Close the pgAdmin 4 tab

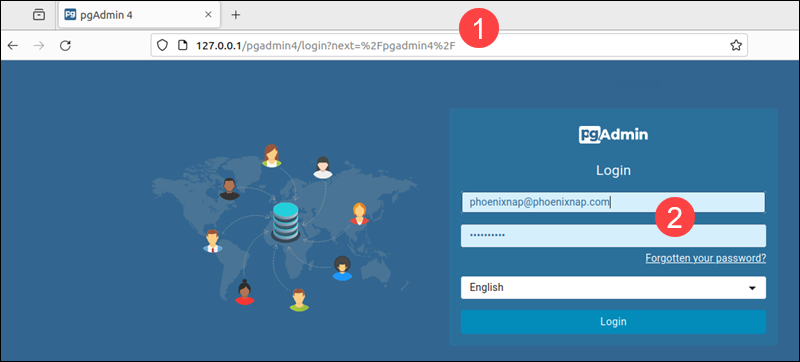[x=208, y=15]
